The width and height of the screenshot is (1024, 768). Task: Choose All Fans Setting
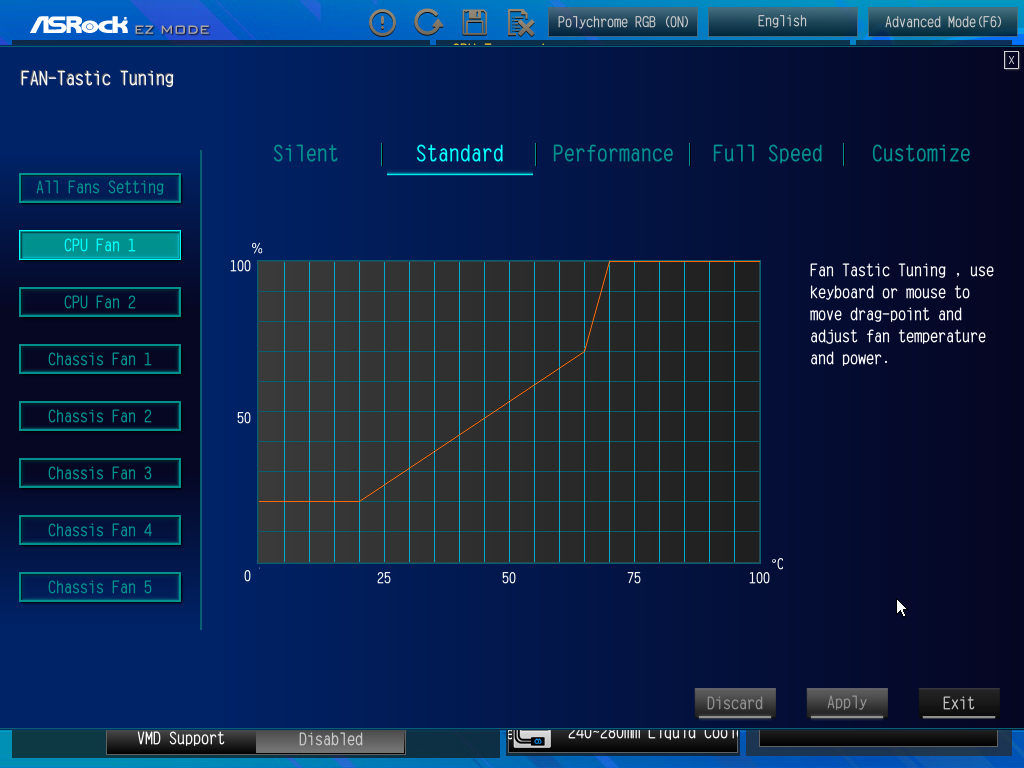point(100,188)
